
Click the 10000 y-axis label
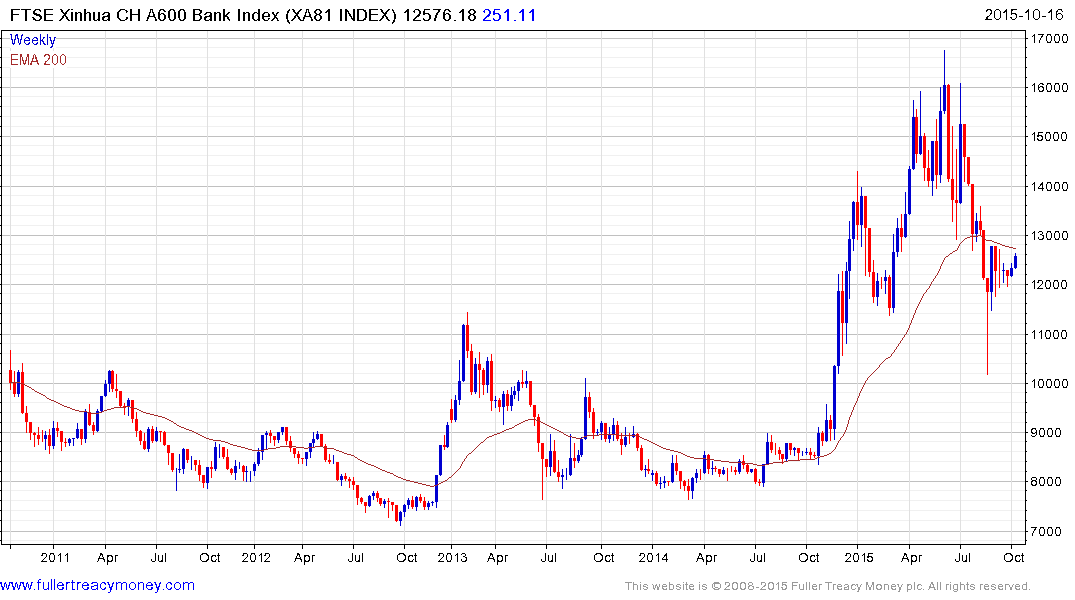pos(1050,383)
